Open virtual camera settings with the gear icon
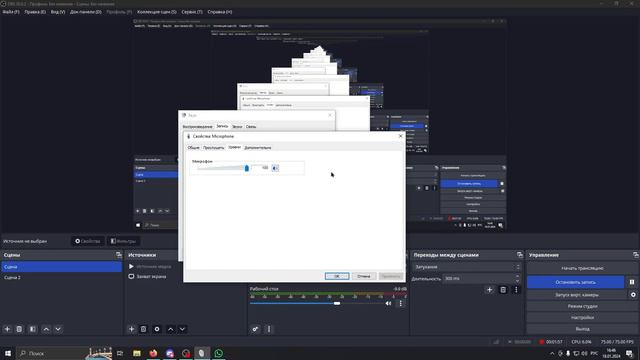Image resolution: width=640 pixels, height=360 pixels. point(633,295)
